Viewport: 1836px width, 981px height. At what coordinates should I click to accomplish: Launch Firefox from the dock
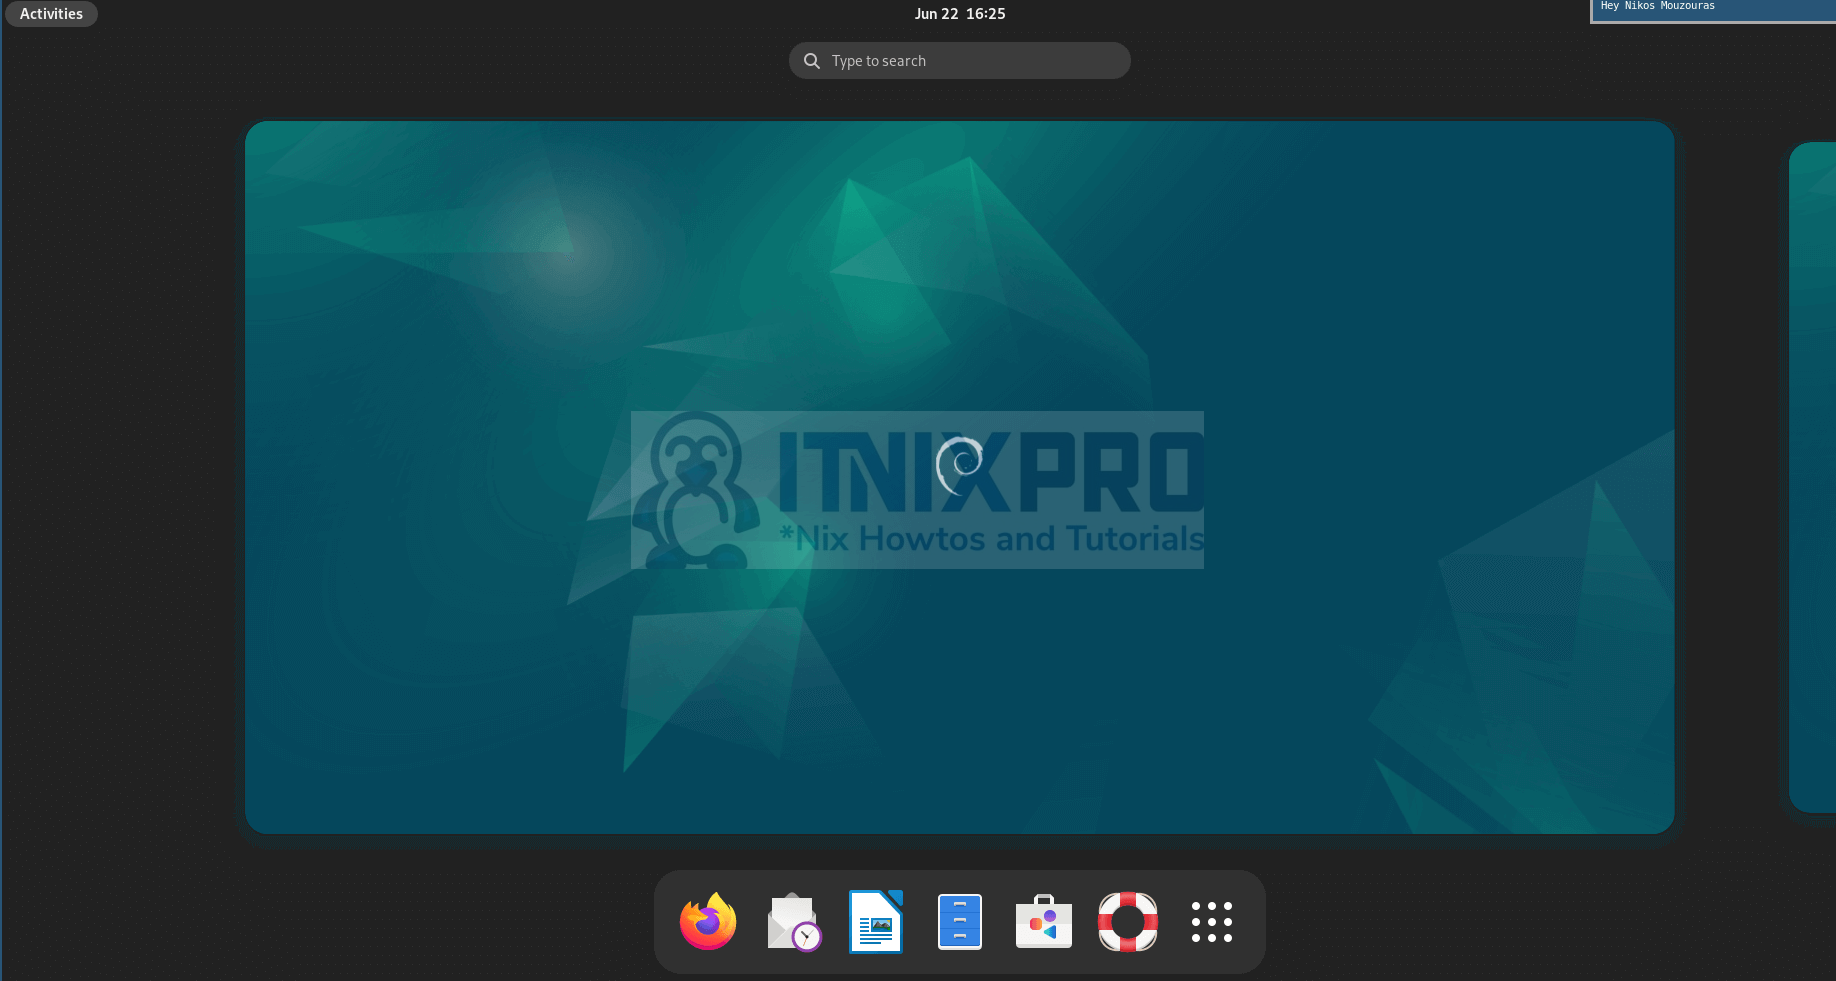click(x=708, y=922)
